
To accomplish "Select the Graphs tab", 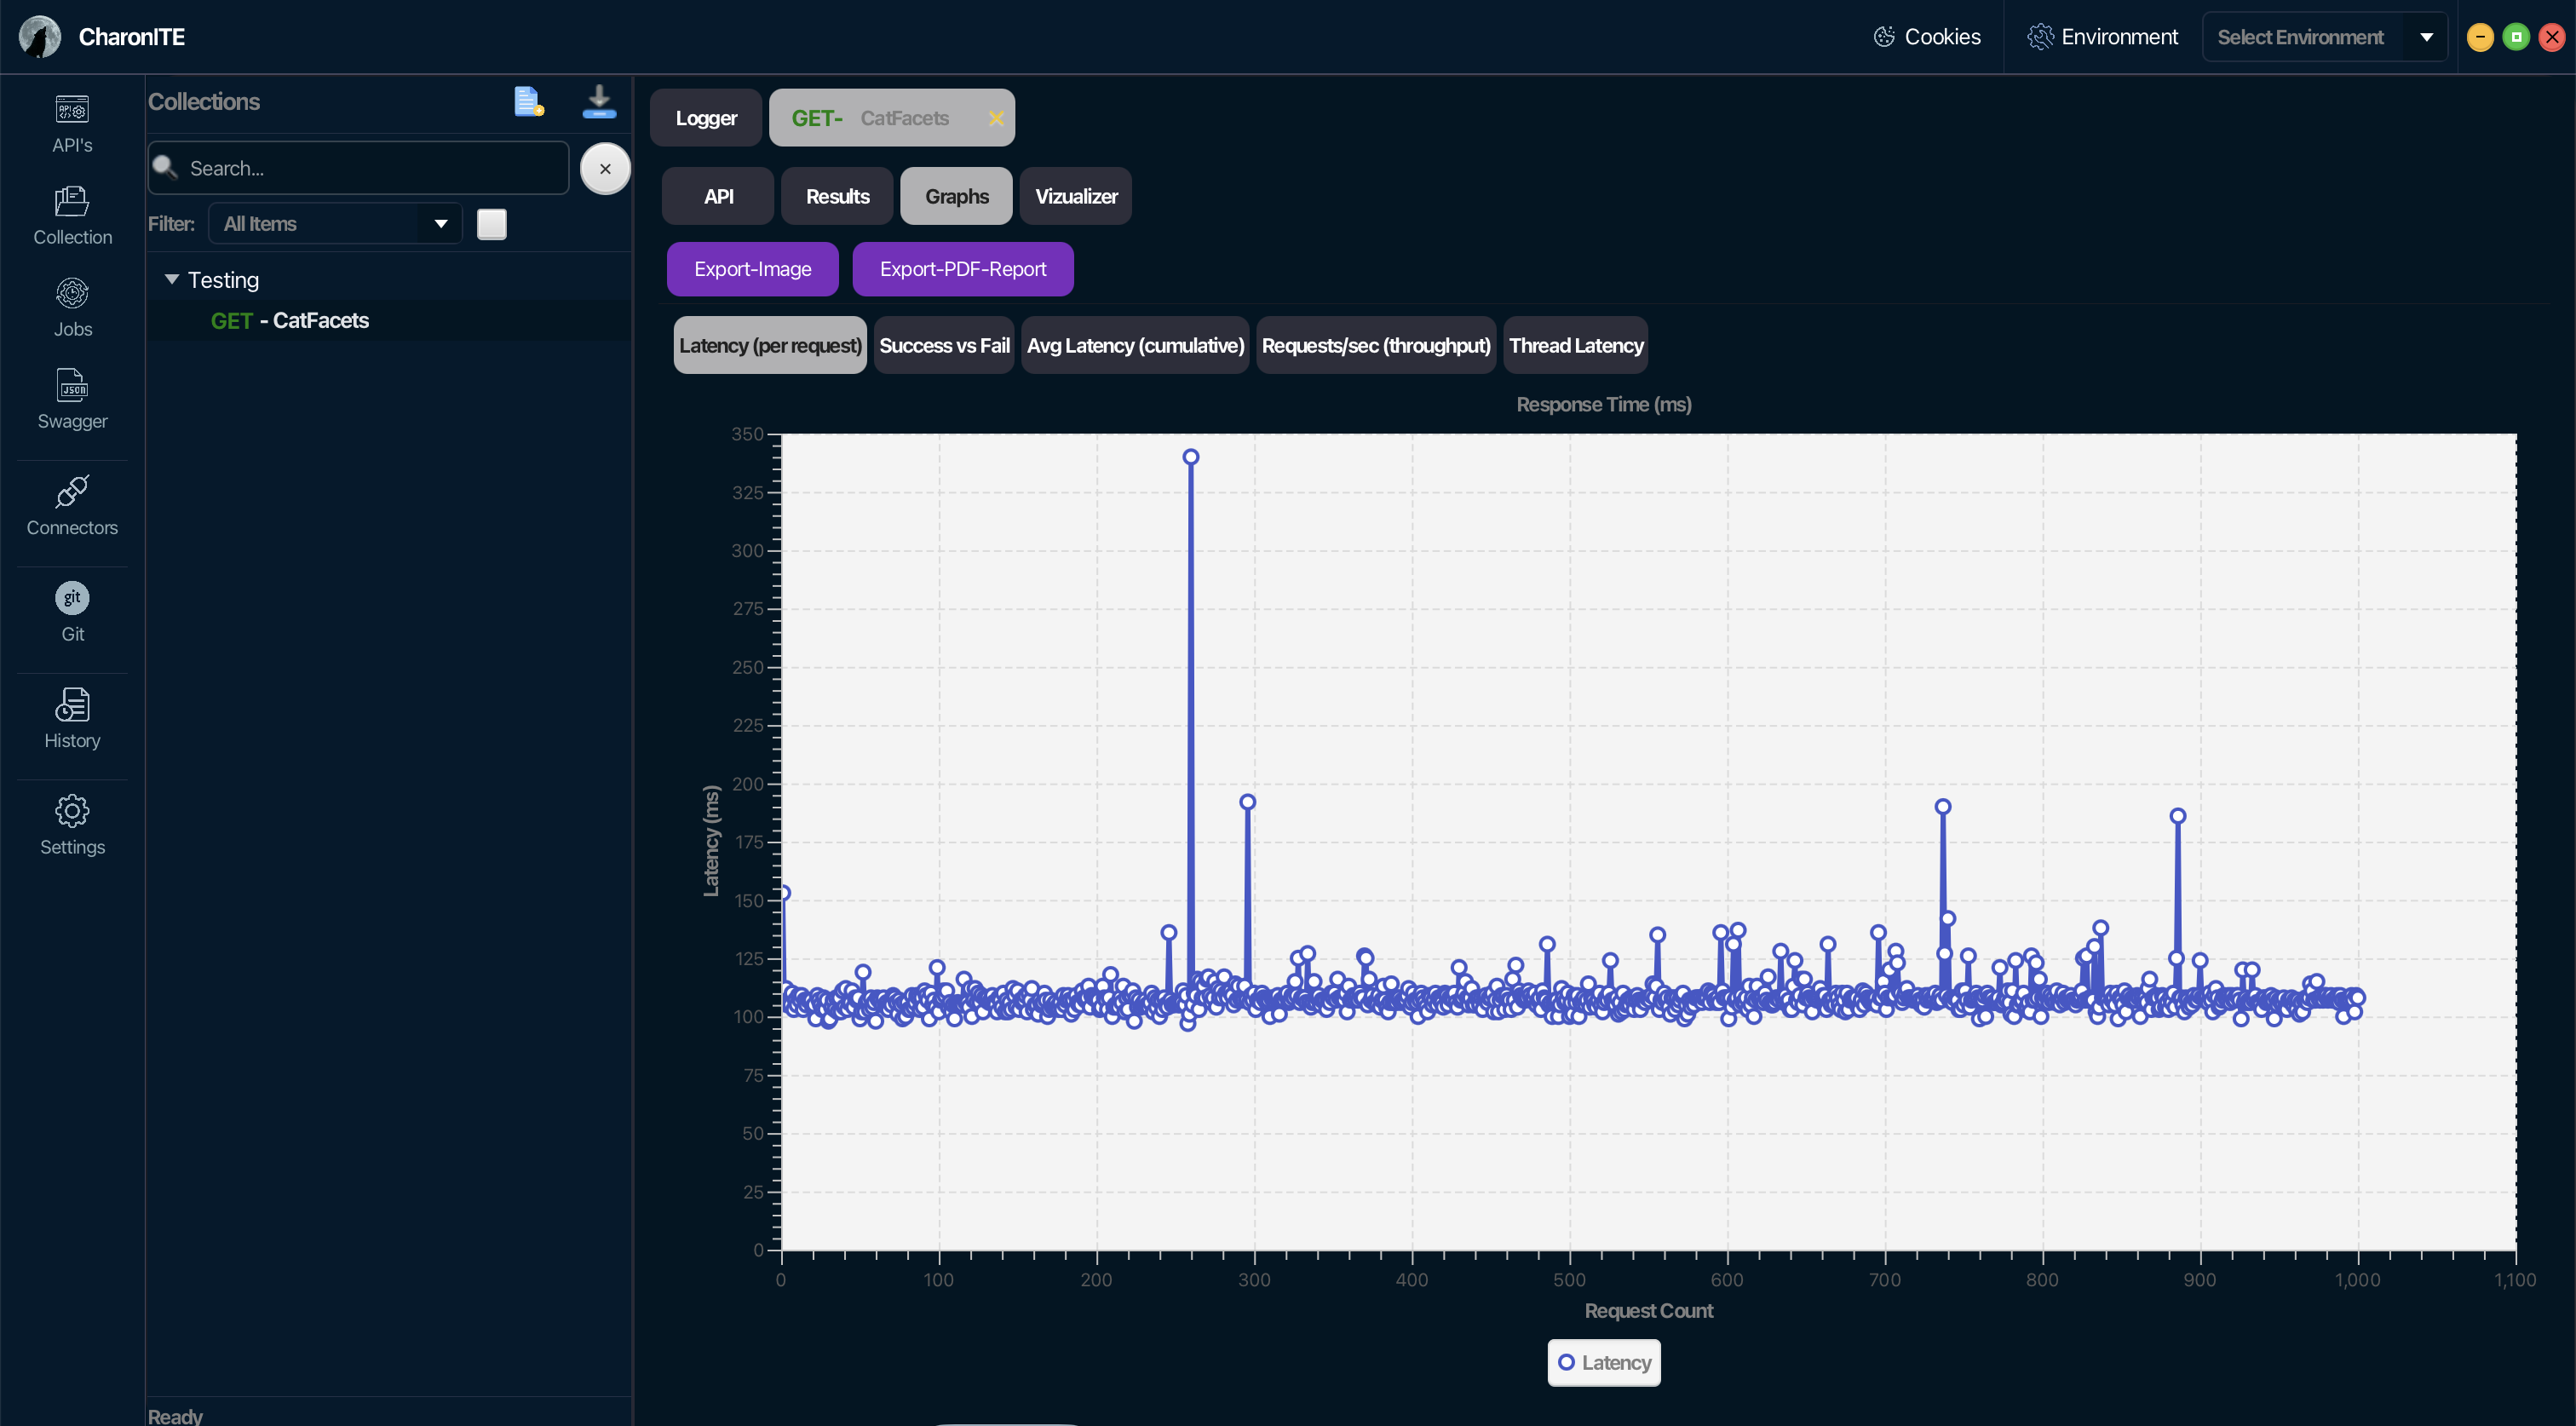I will 956,196.
